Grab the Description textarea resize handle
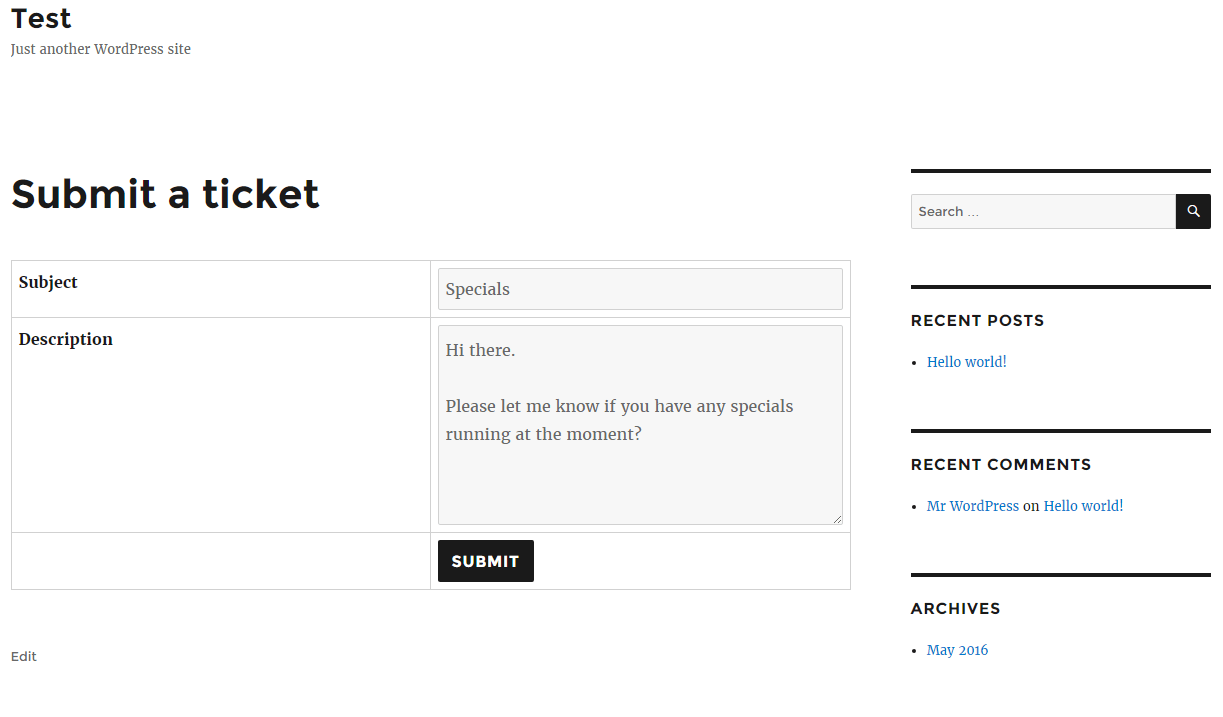Viewport: 1223px width, 717px height. 837,519
